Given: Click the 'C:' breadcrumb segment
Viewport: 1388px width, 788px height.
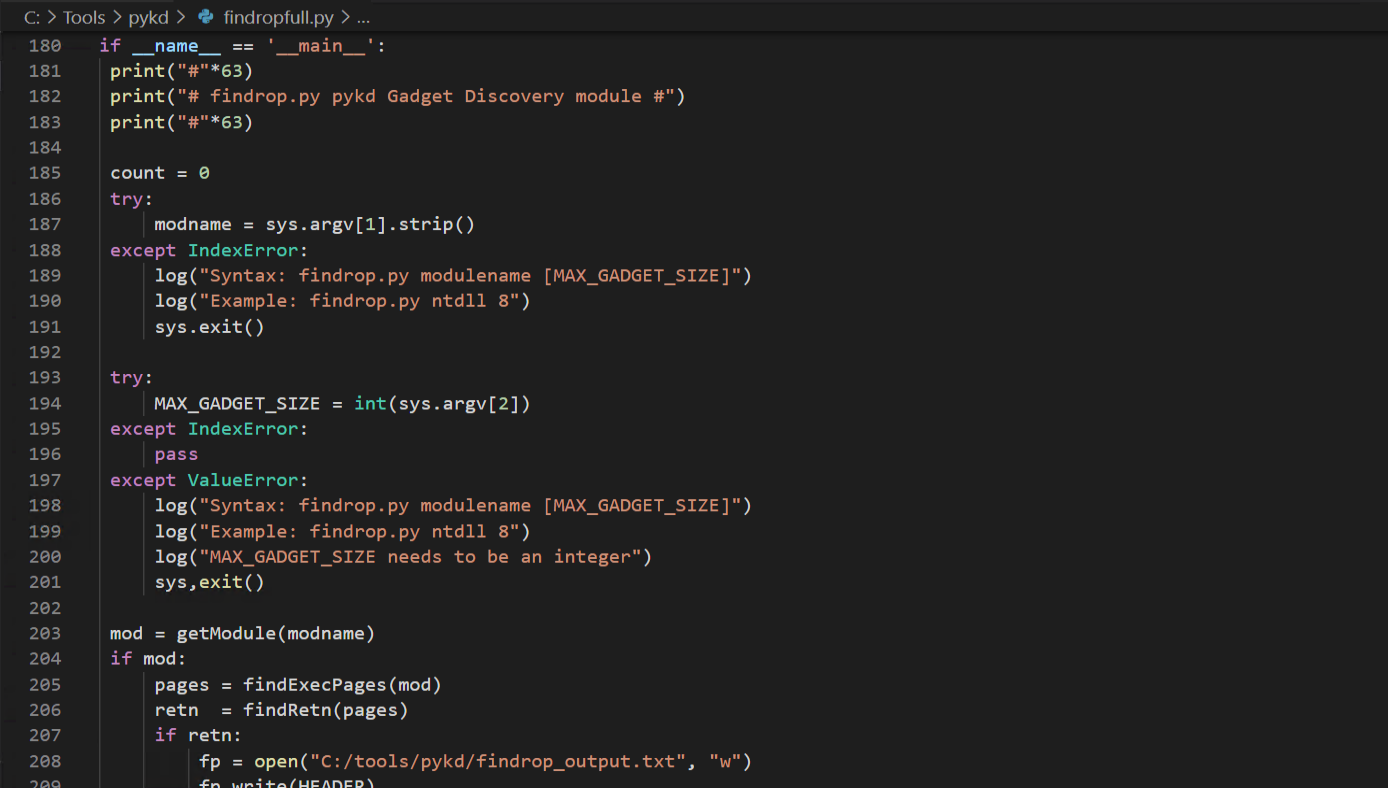Looking at the screenshot, I should pyautogui.click(x=32, y=18).
